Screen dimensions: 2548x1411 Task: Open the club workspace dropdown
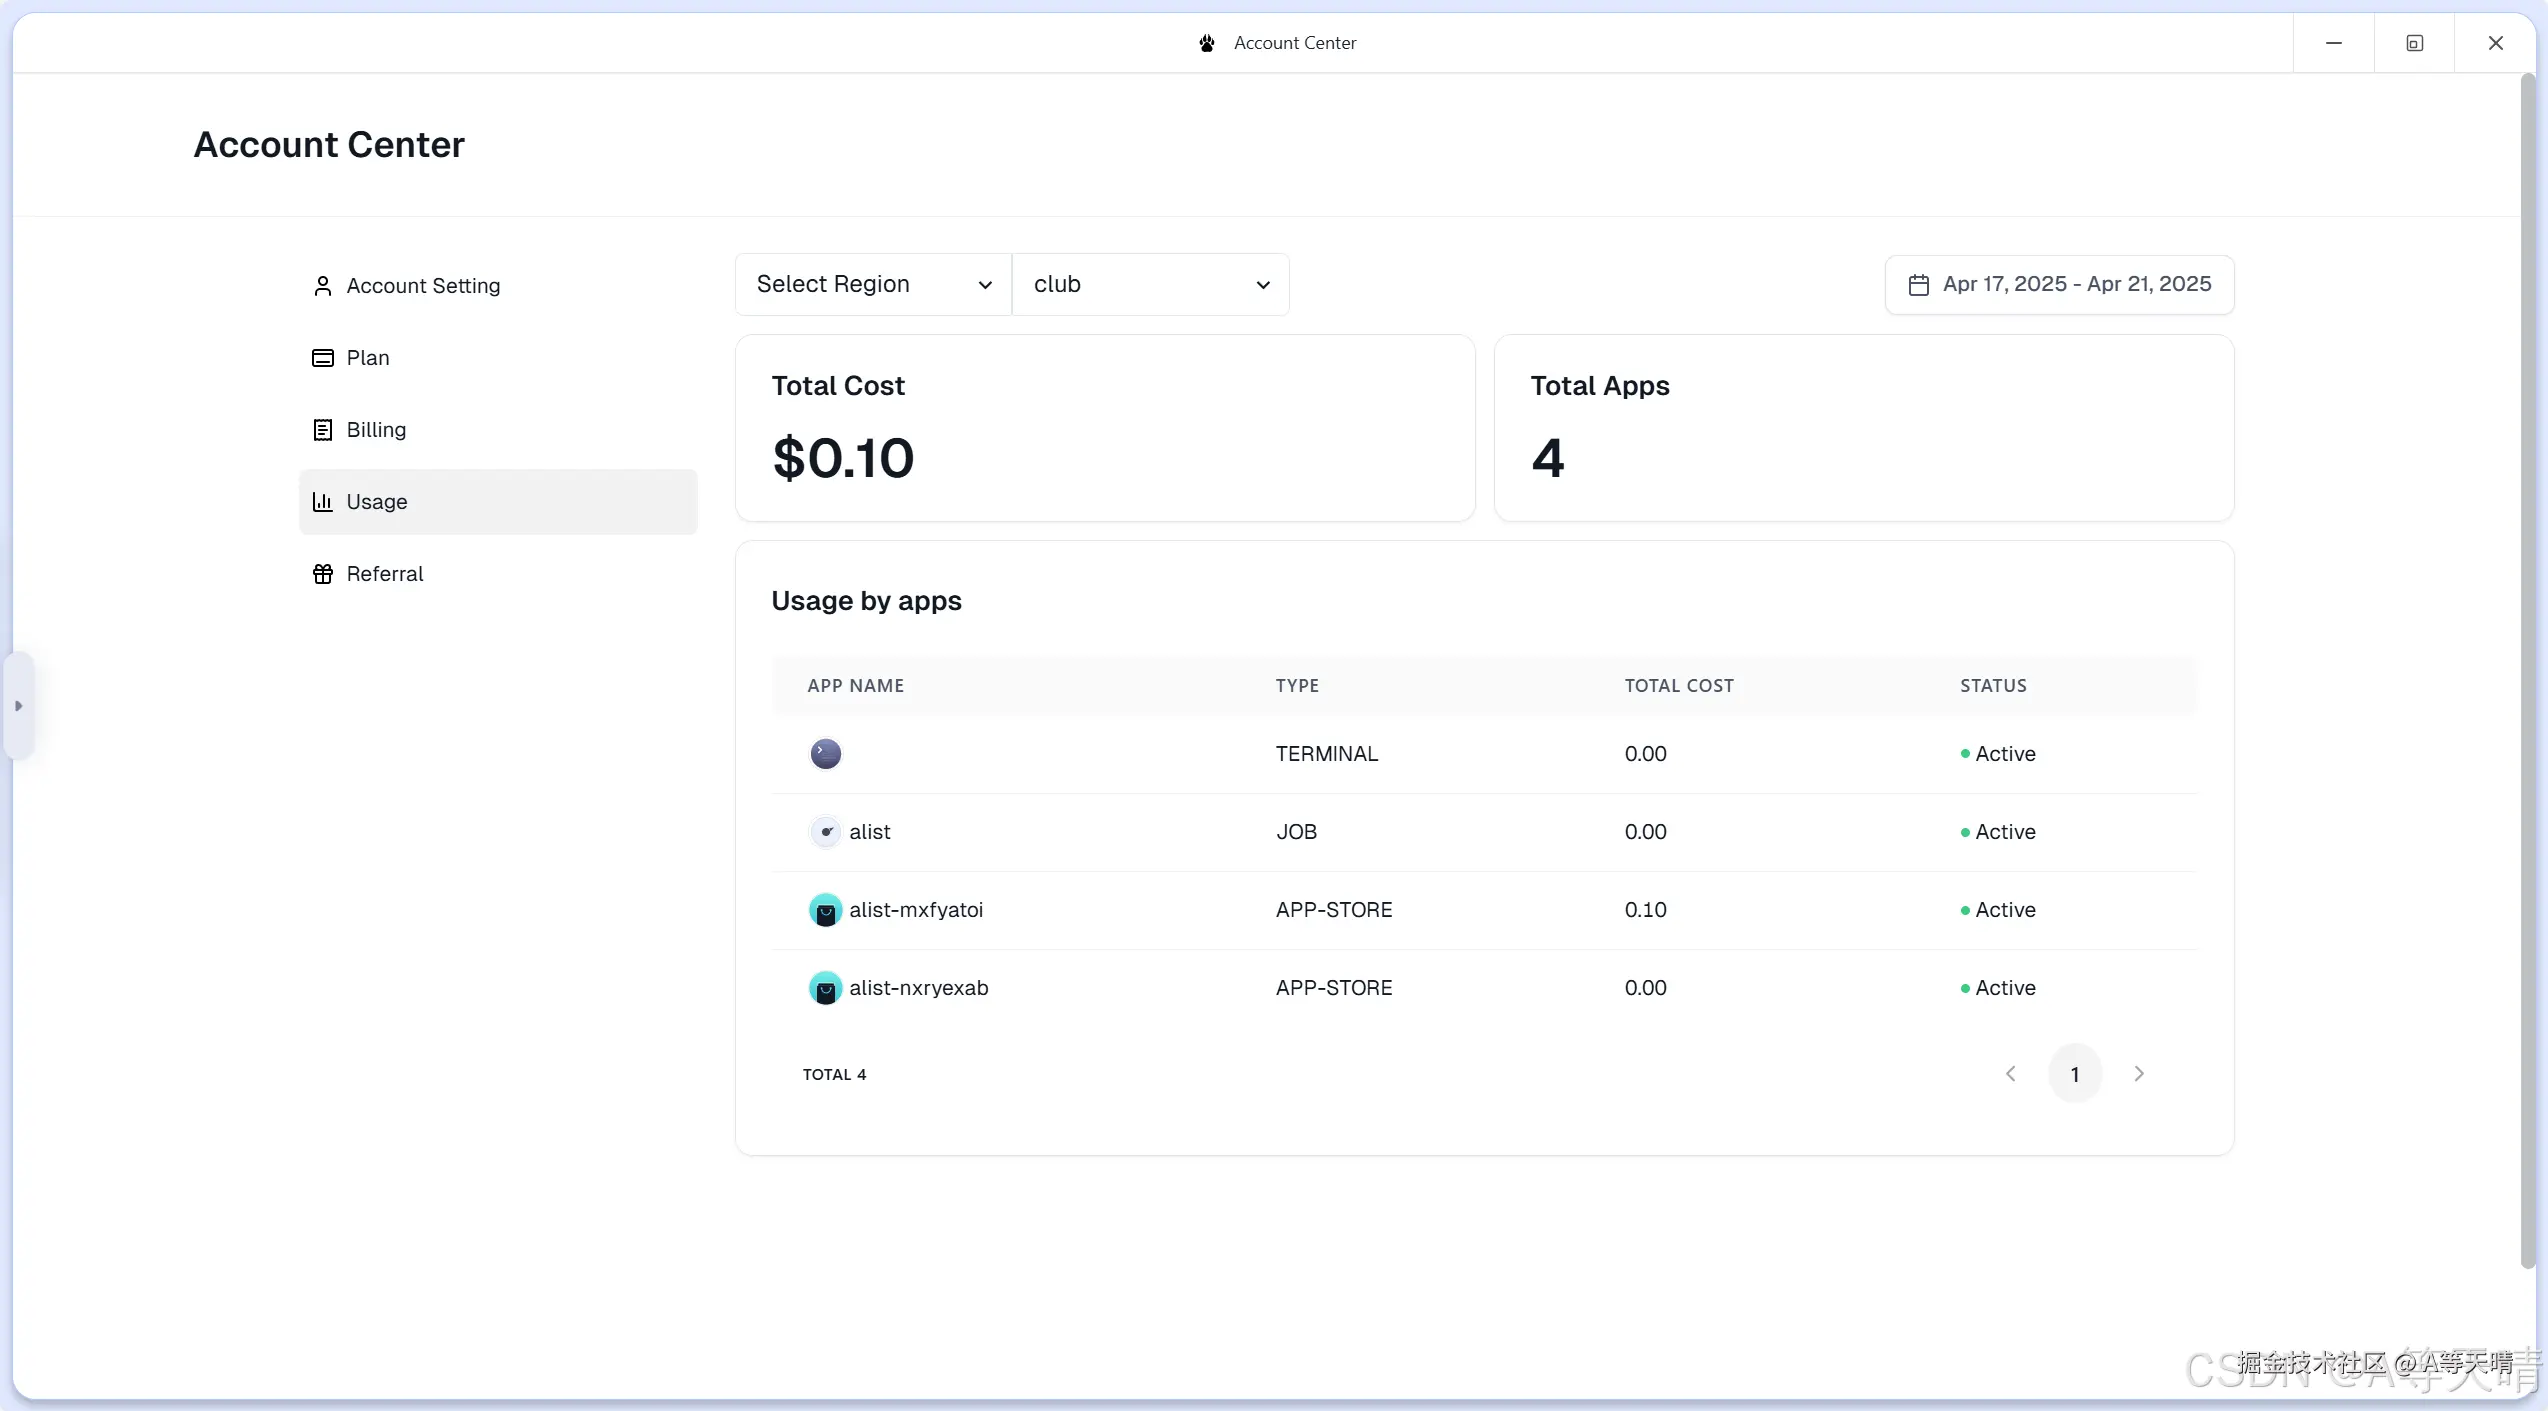[x=1150, y=285]
